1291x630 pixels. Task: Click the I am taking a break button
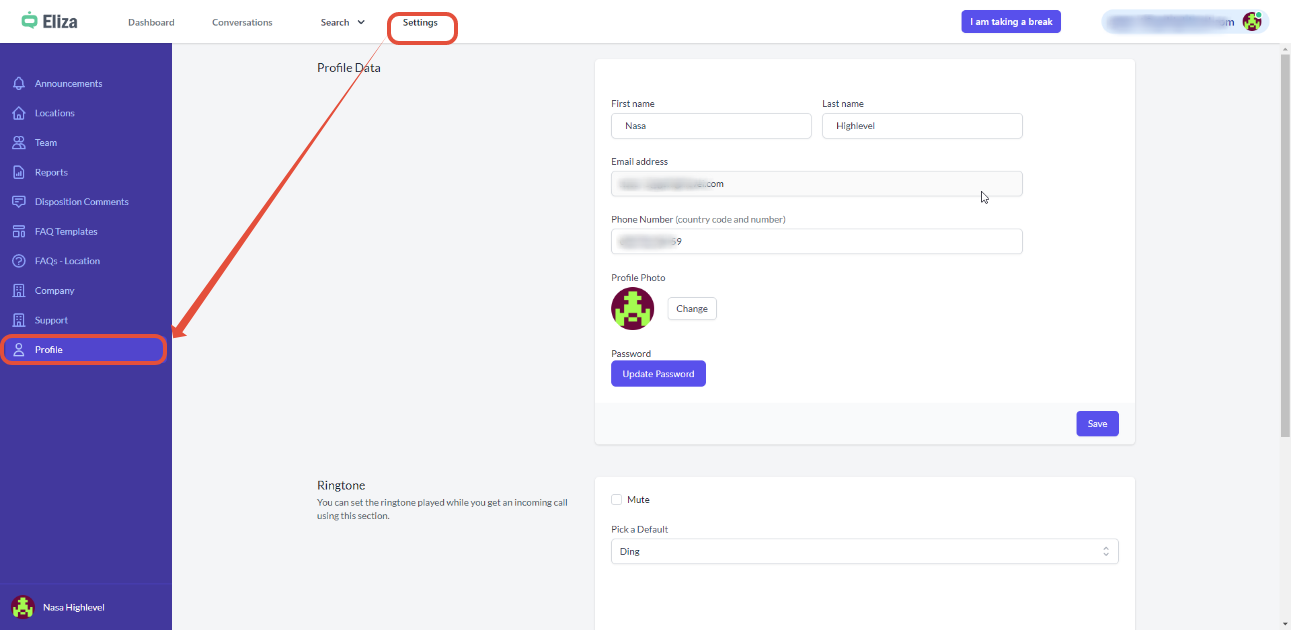1011,22
